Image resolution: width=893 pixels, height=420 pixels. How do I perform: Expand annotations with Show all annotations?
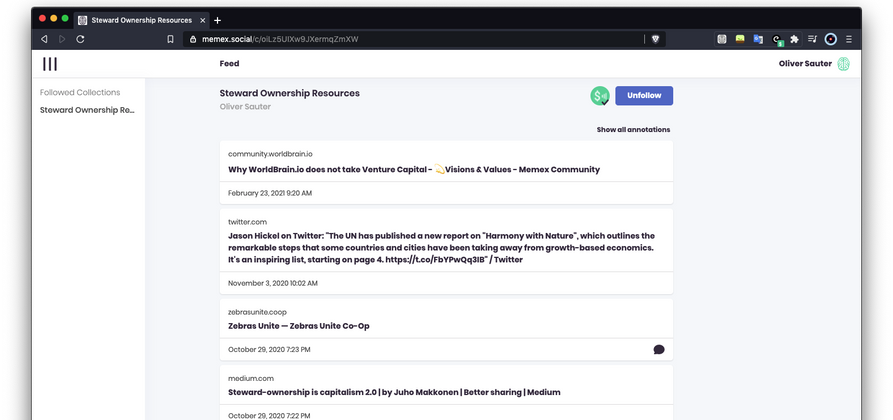coord(633,130)
